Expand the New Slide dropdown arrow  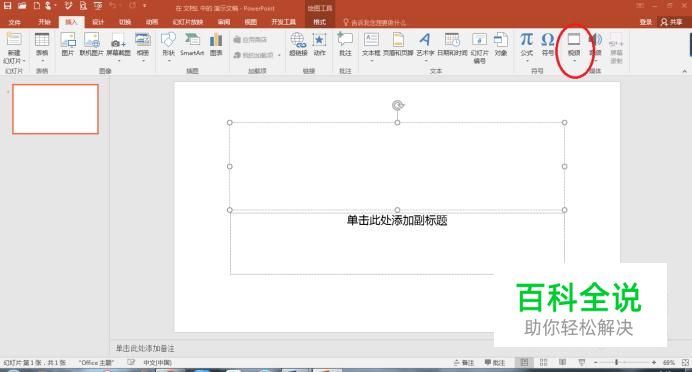[x=24, y=60]
